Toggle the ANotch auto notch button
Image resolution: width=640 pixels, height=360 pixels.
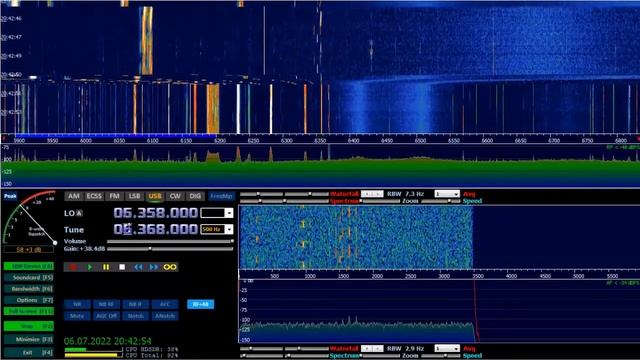164,316
